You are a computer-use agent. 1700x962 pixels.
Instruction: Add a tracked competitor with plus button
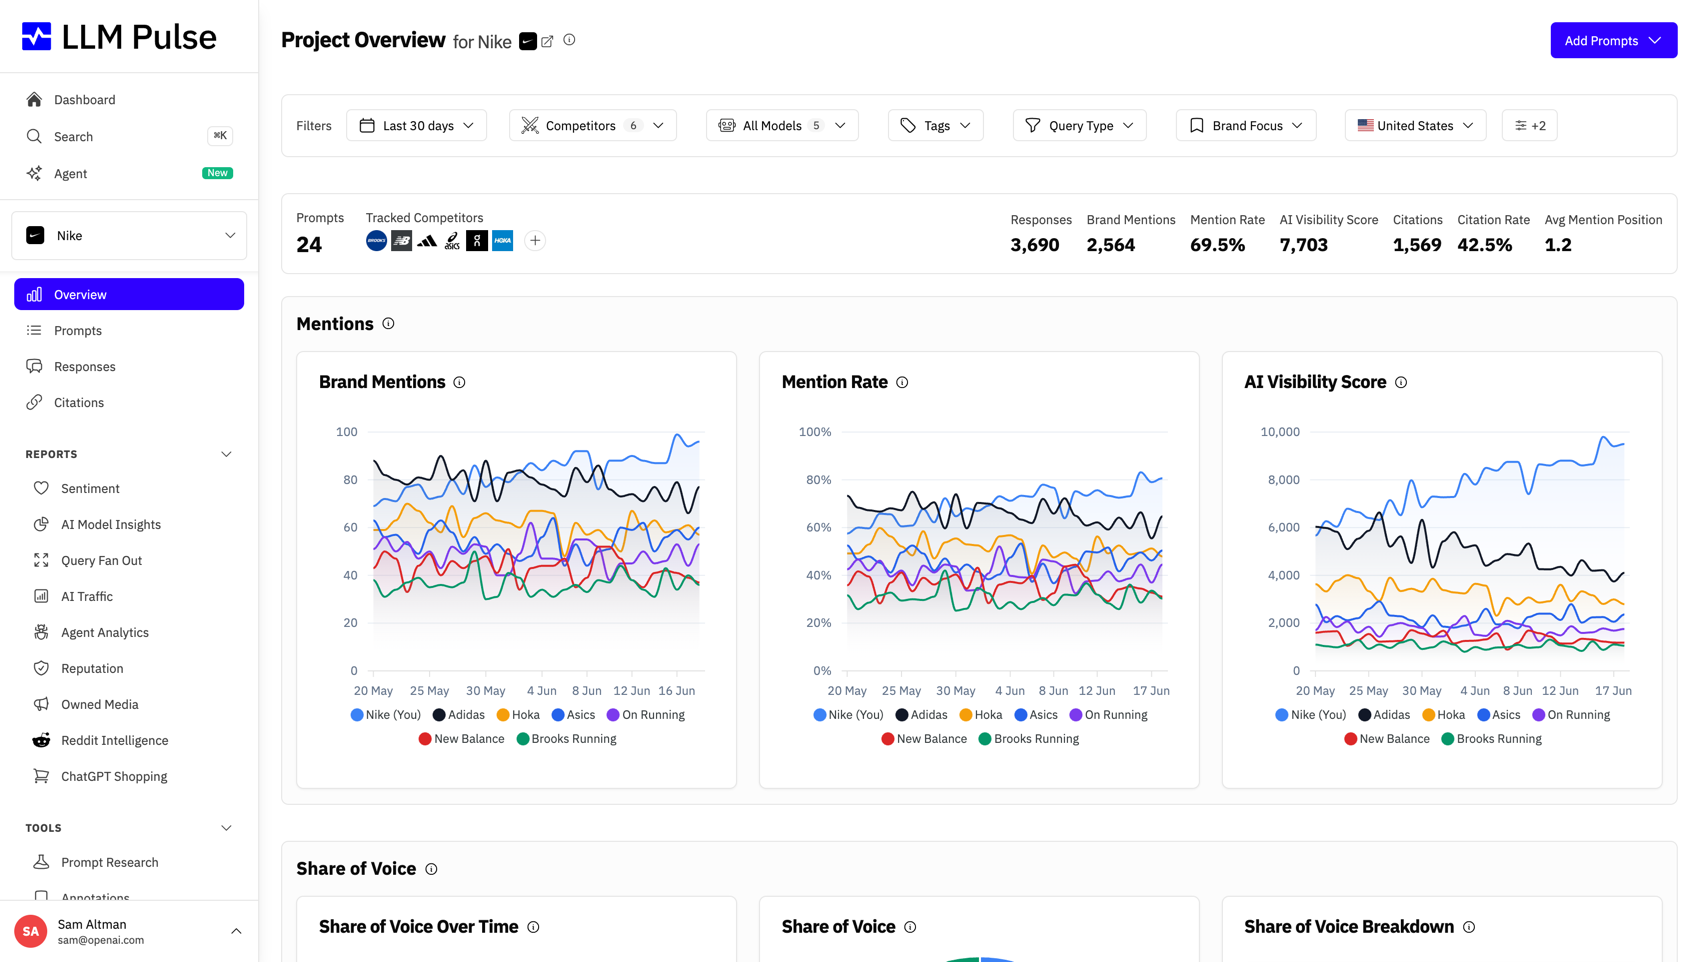(535, 240)
